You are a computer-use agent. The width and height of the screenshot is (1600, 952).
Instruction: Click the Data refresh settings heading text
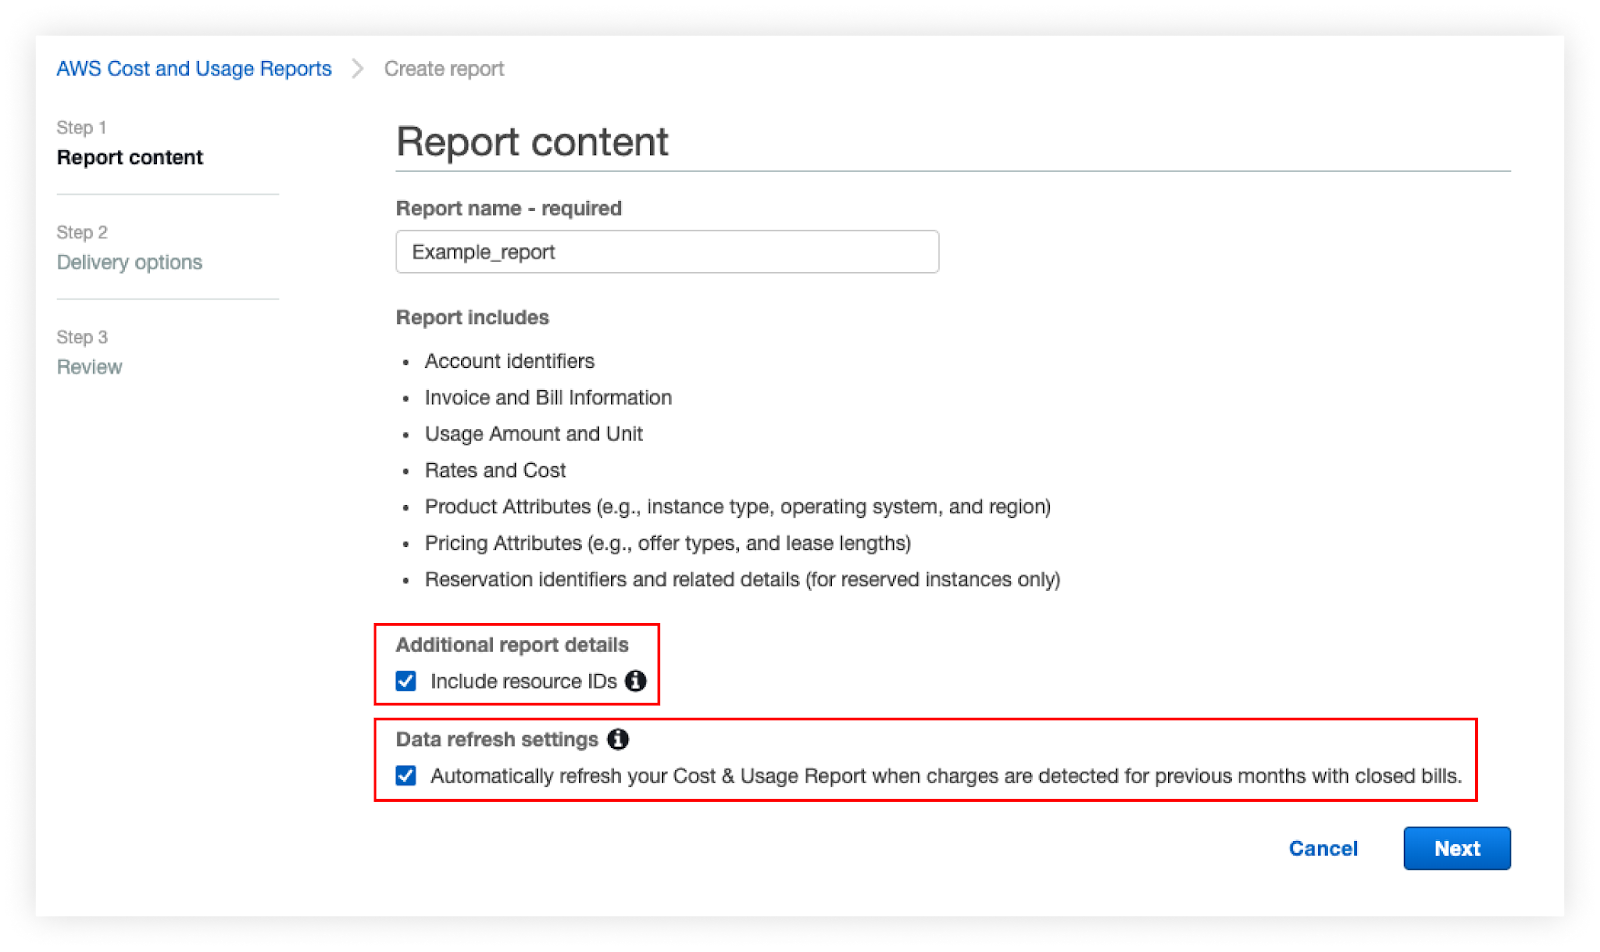pyautogui.click(x=497, y=739)
